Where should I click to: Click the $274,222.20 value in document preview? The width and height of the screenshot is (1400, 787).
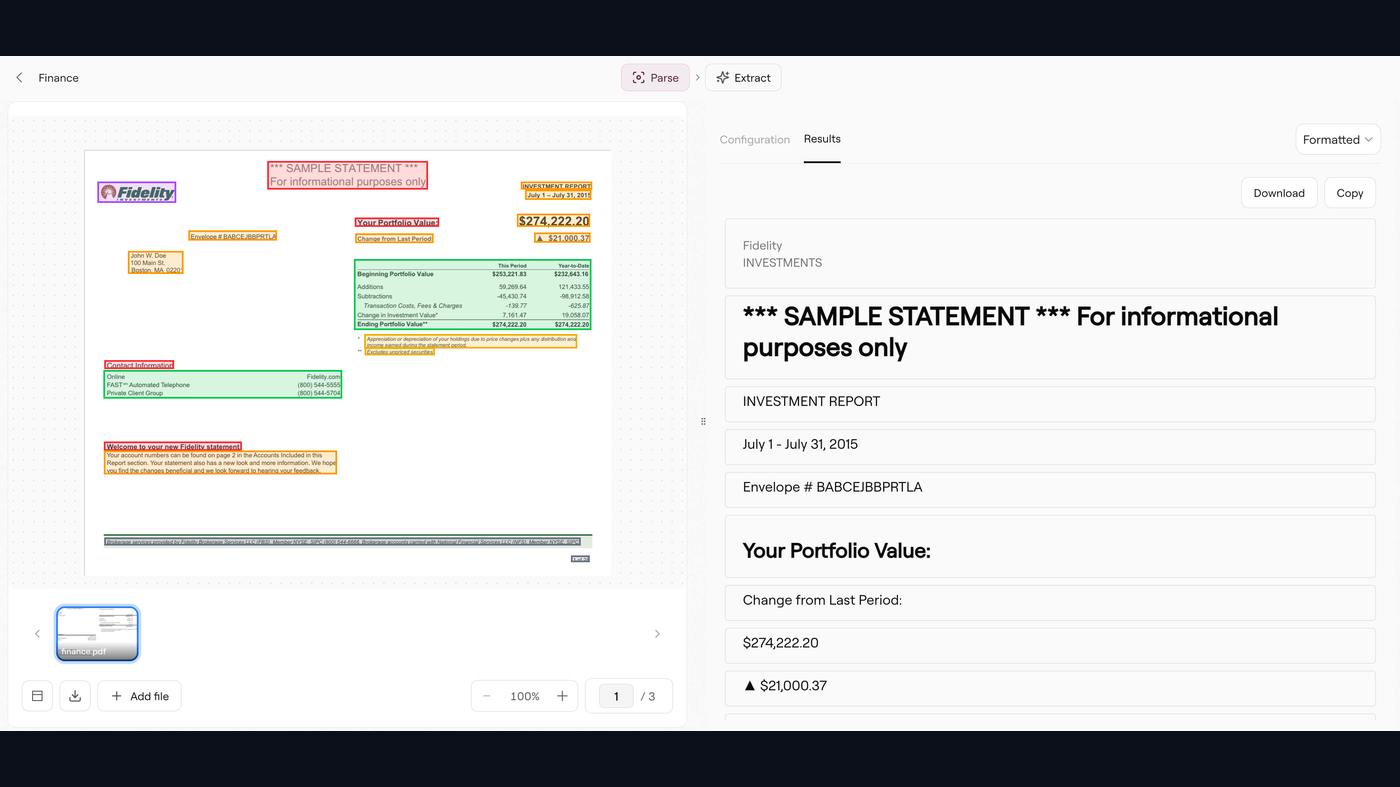(554, 221)
